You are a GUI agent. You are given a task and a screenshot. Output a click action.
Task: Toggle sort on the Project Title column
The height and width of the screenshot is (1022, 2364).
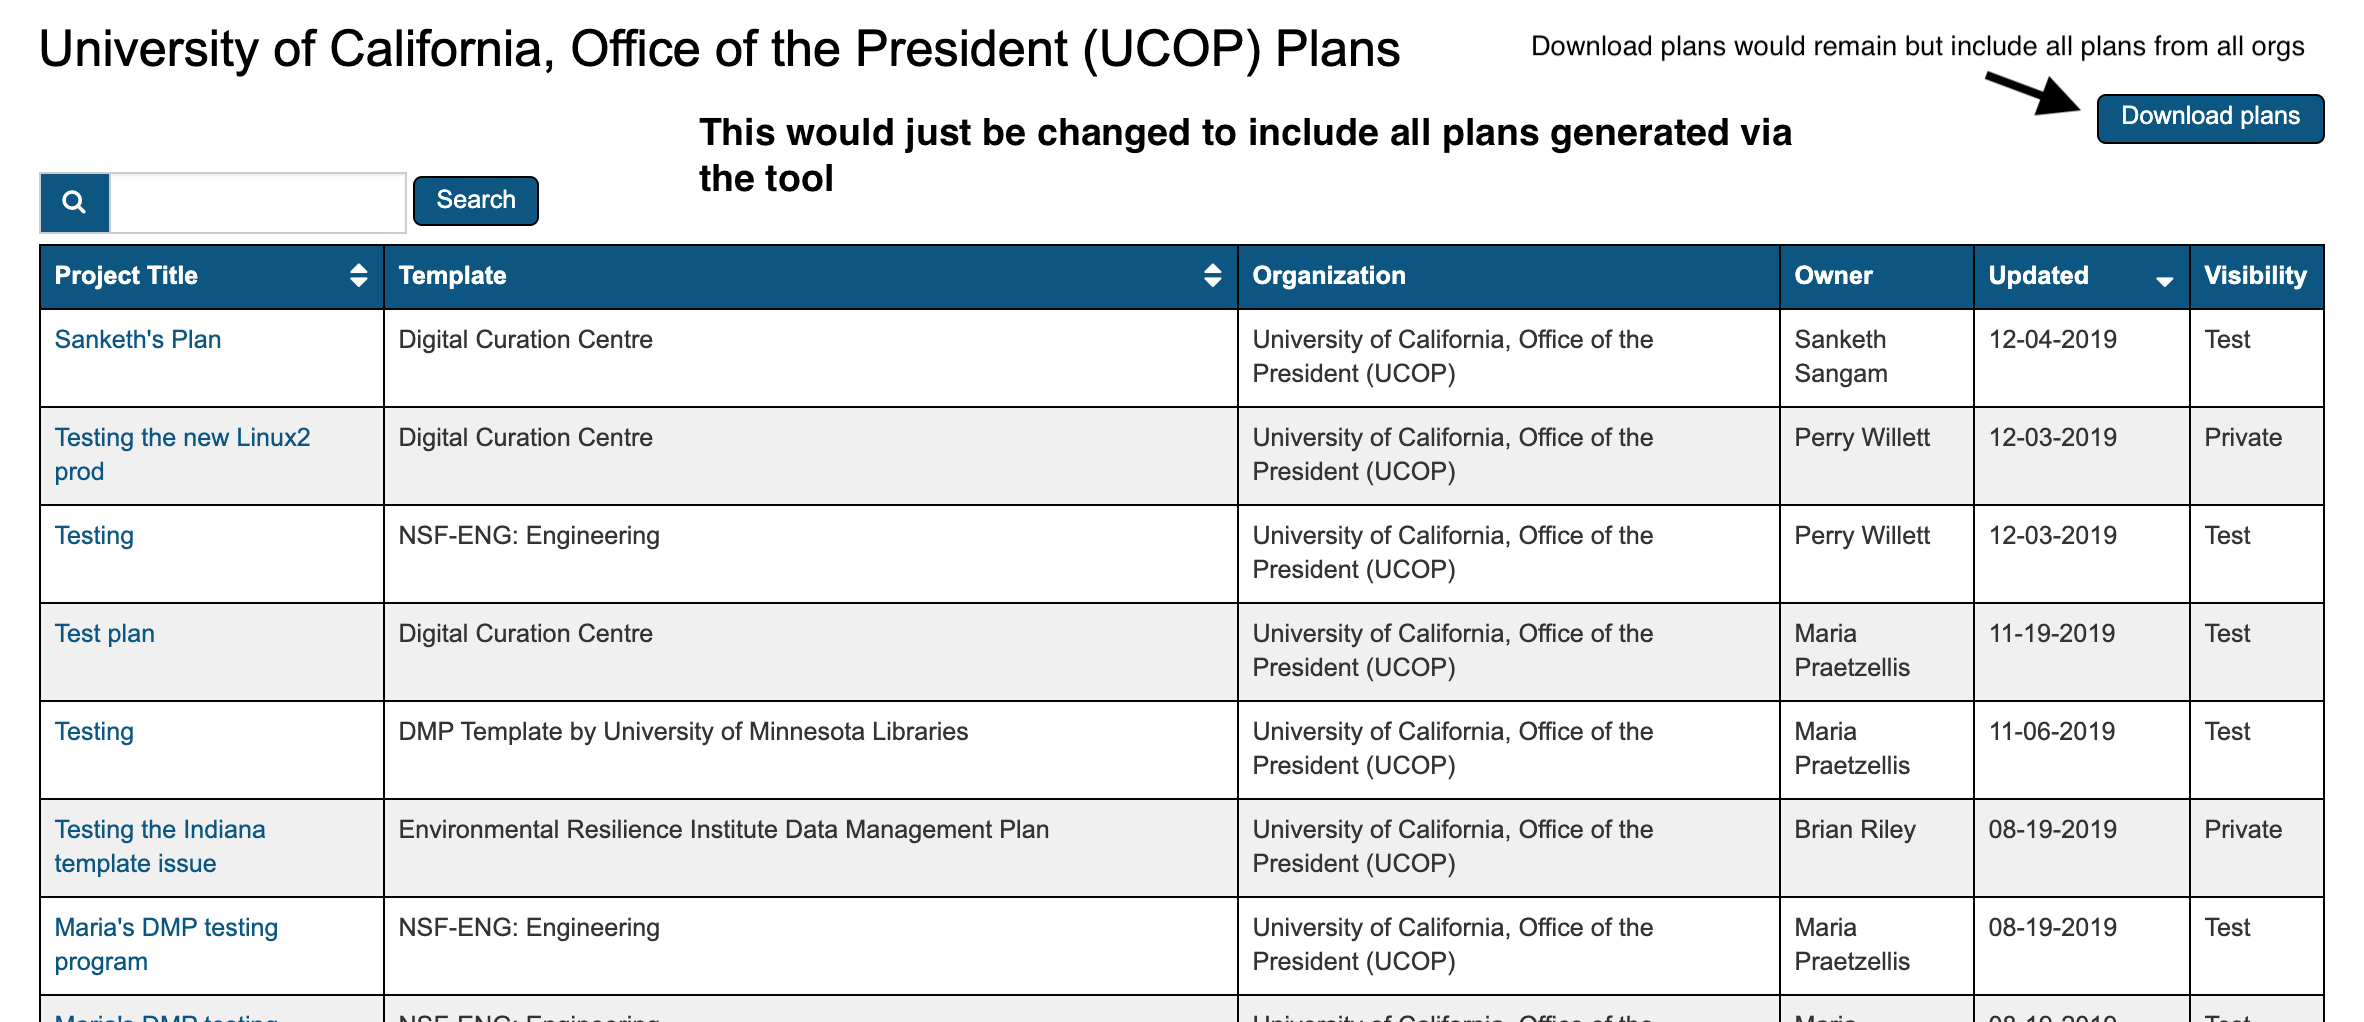358,275
